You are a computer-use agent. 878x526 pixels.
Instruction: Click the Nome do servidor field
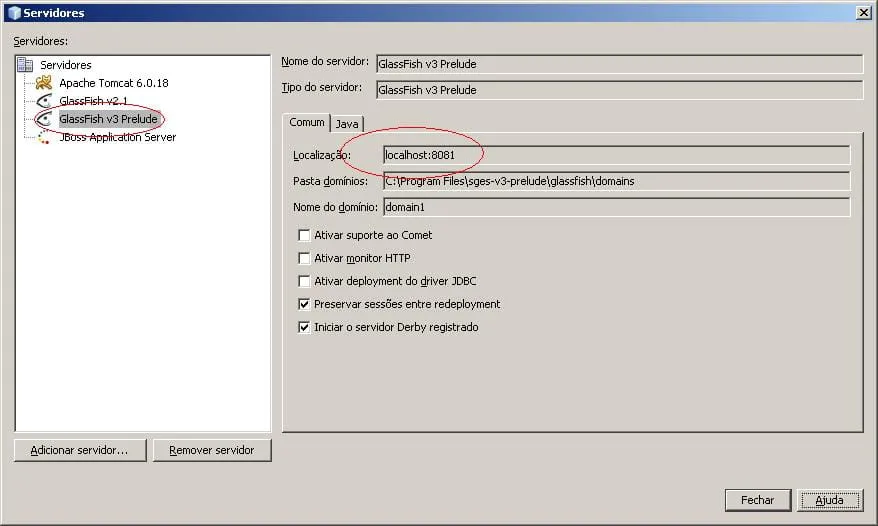(x=619, y=64)
